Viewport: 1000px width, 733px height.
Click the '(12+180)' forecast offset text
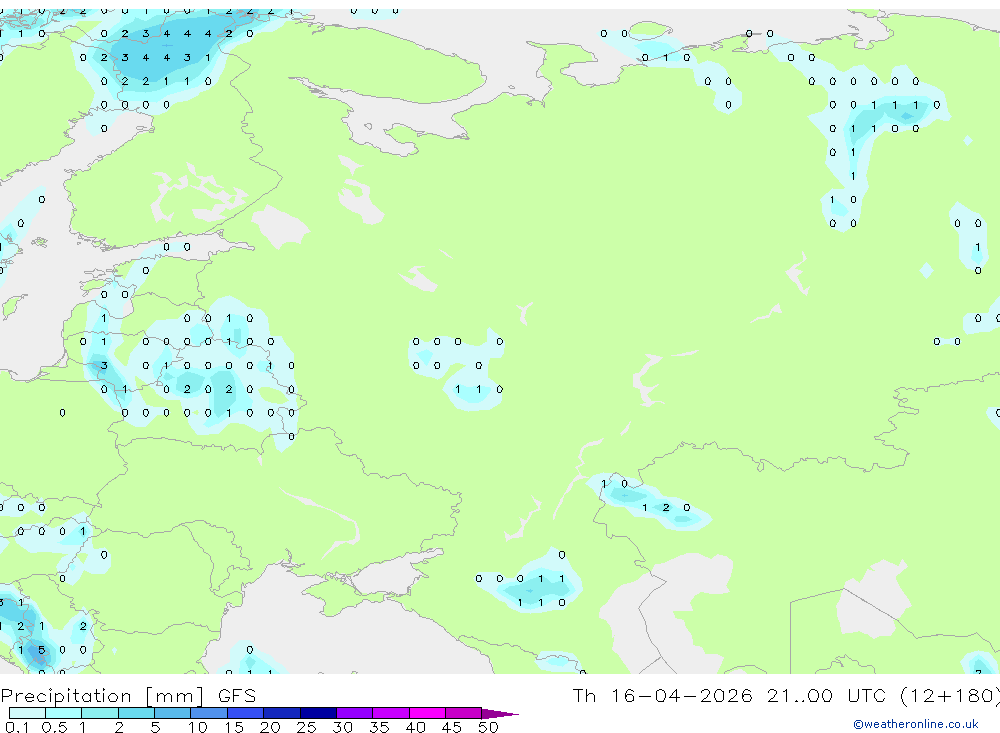click(x=950, y=695)
